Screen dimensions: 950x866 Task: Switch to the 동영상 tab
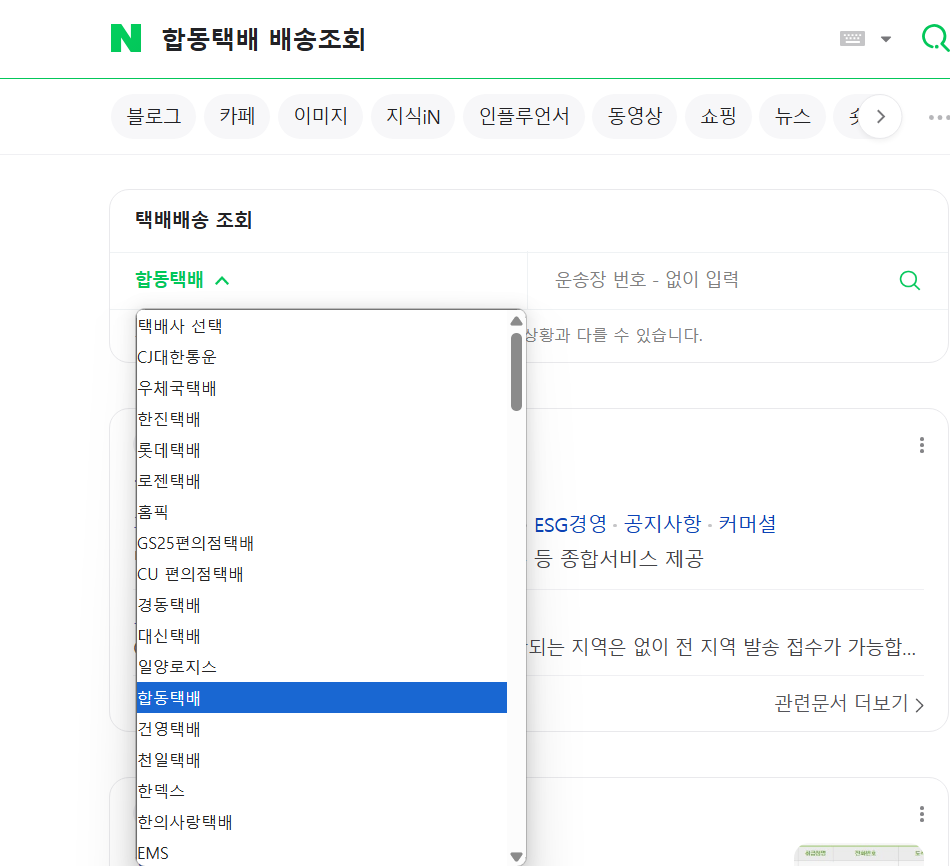tap(634, 116)
